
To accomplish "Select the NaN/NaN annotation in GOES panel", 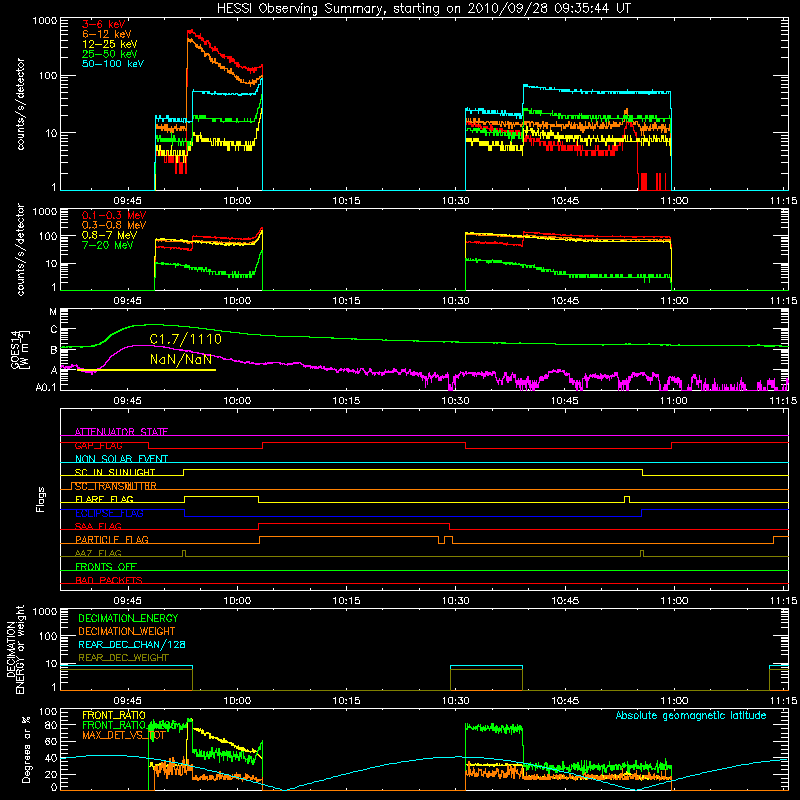I will [181, 359].
